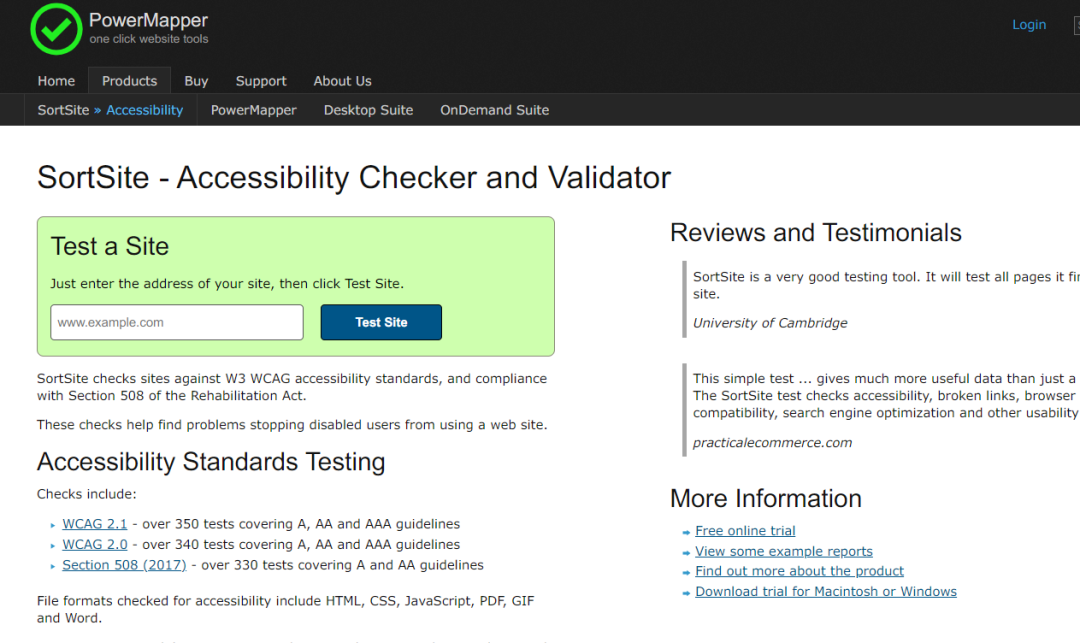This screenshot has height=643, width=1080.
Task: Click the University of Cambridge attribution
Action: coord(770,323)
